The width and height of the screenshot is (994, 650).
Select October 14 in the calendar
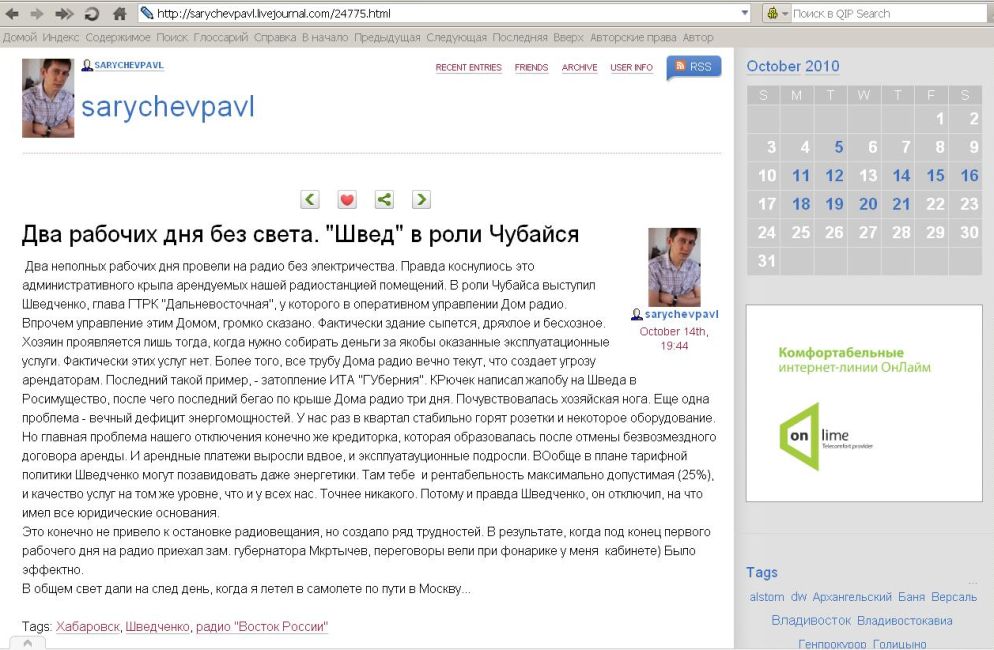901,176
